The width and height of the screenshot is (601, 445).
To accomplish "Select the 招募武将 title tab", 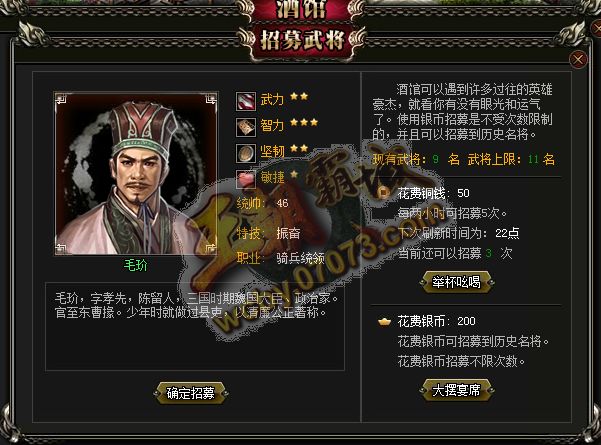I will 302,41.
